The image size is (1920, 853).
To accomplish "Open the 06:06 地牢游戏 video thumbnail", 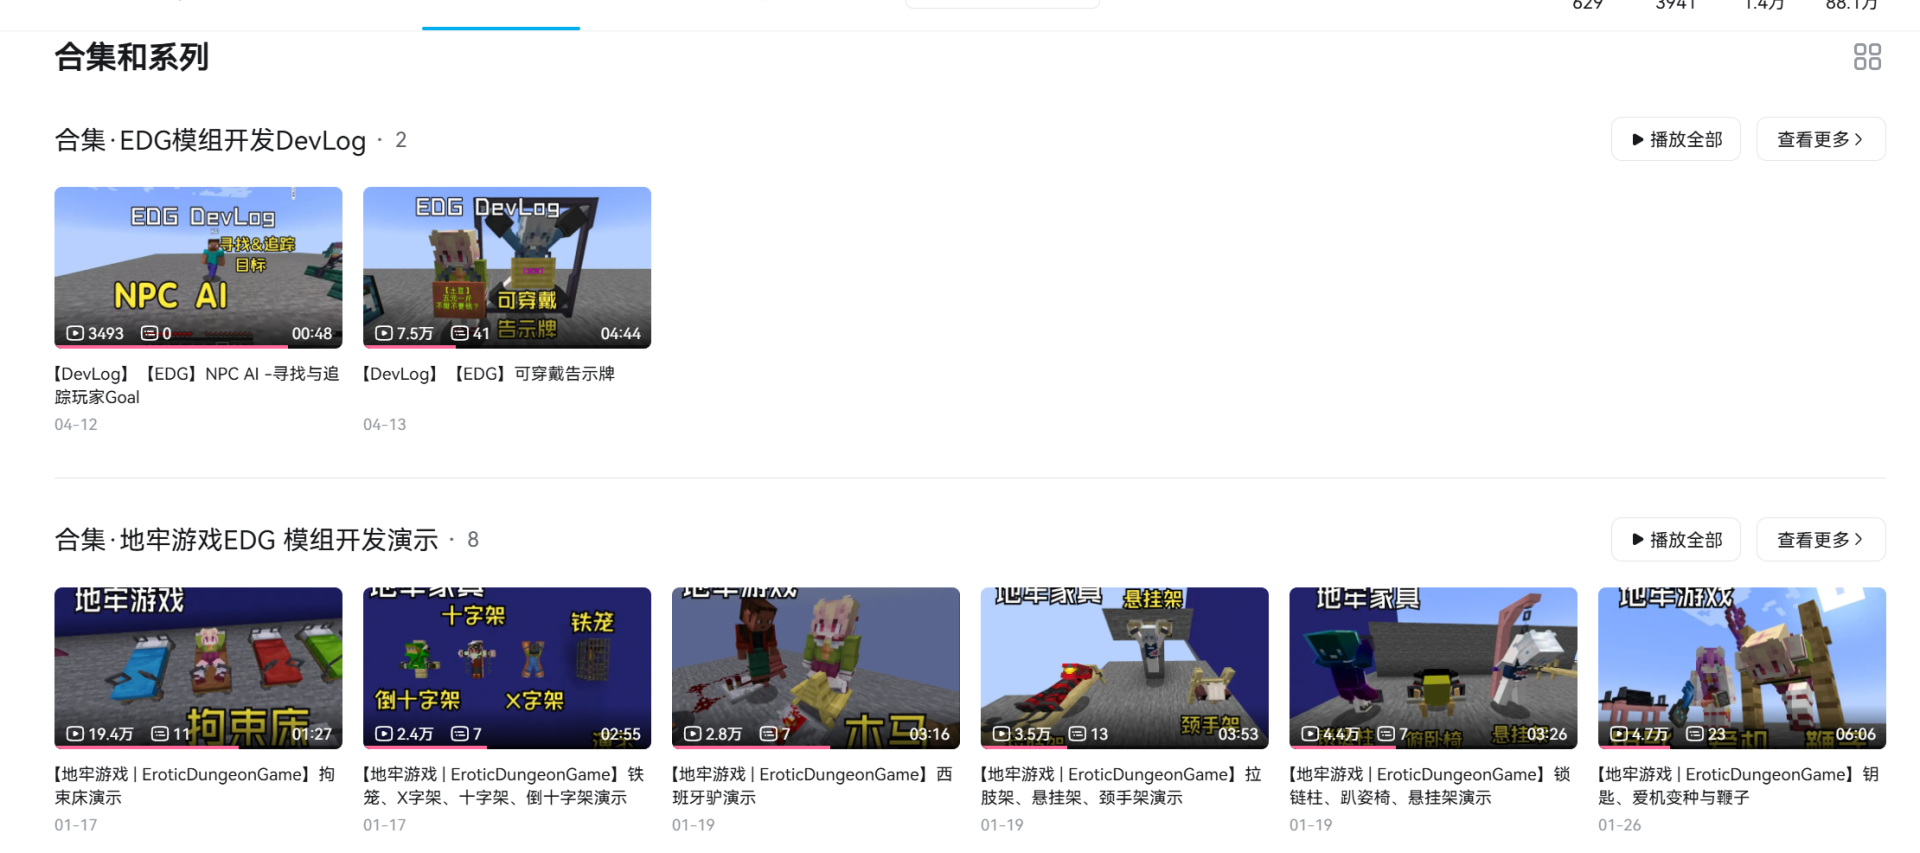I will click(x=1742, y=667).
